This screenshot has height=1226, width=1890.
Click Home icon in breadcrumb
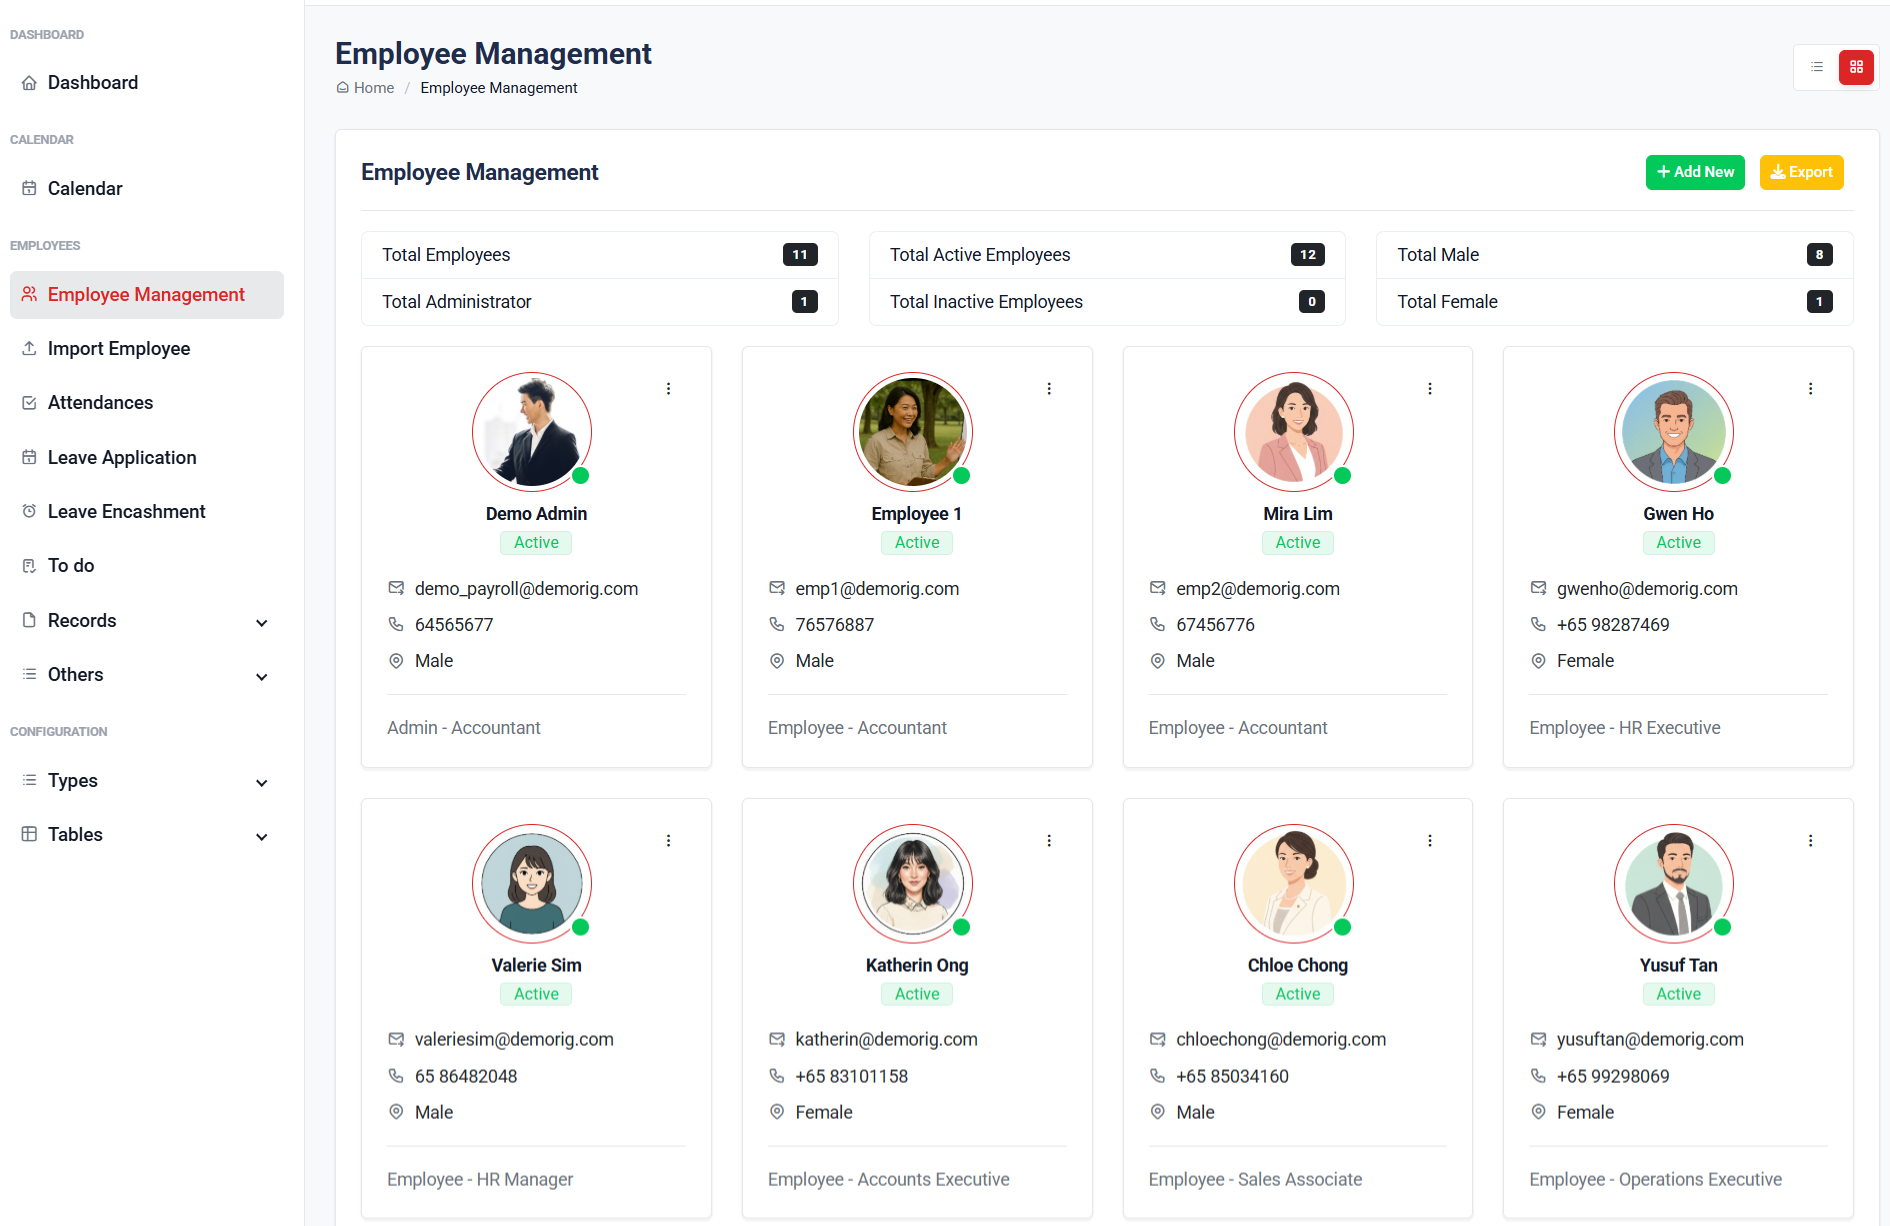343,88
